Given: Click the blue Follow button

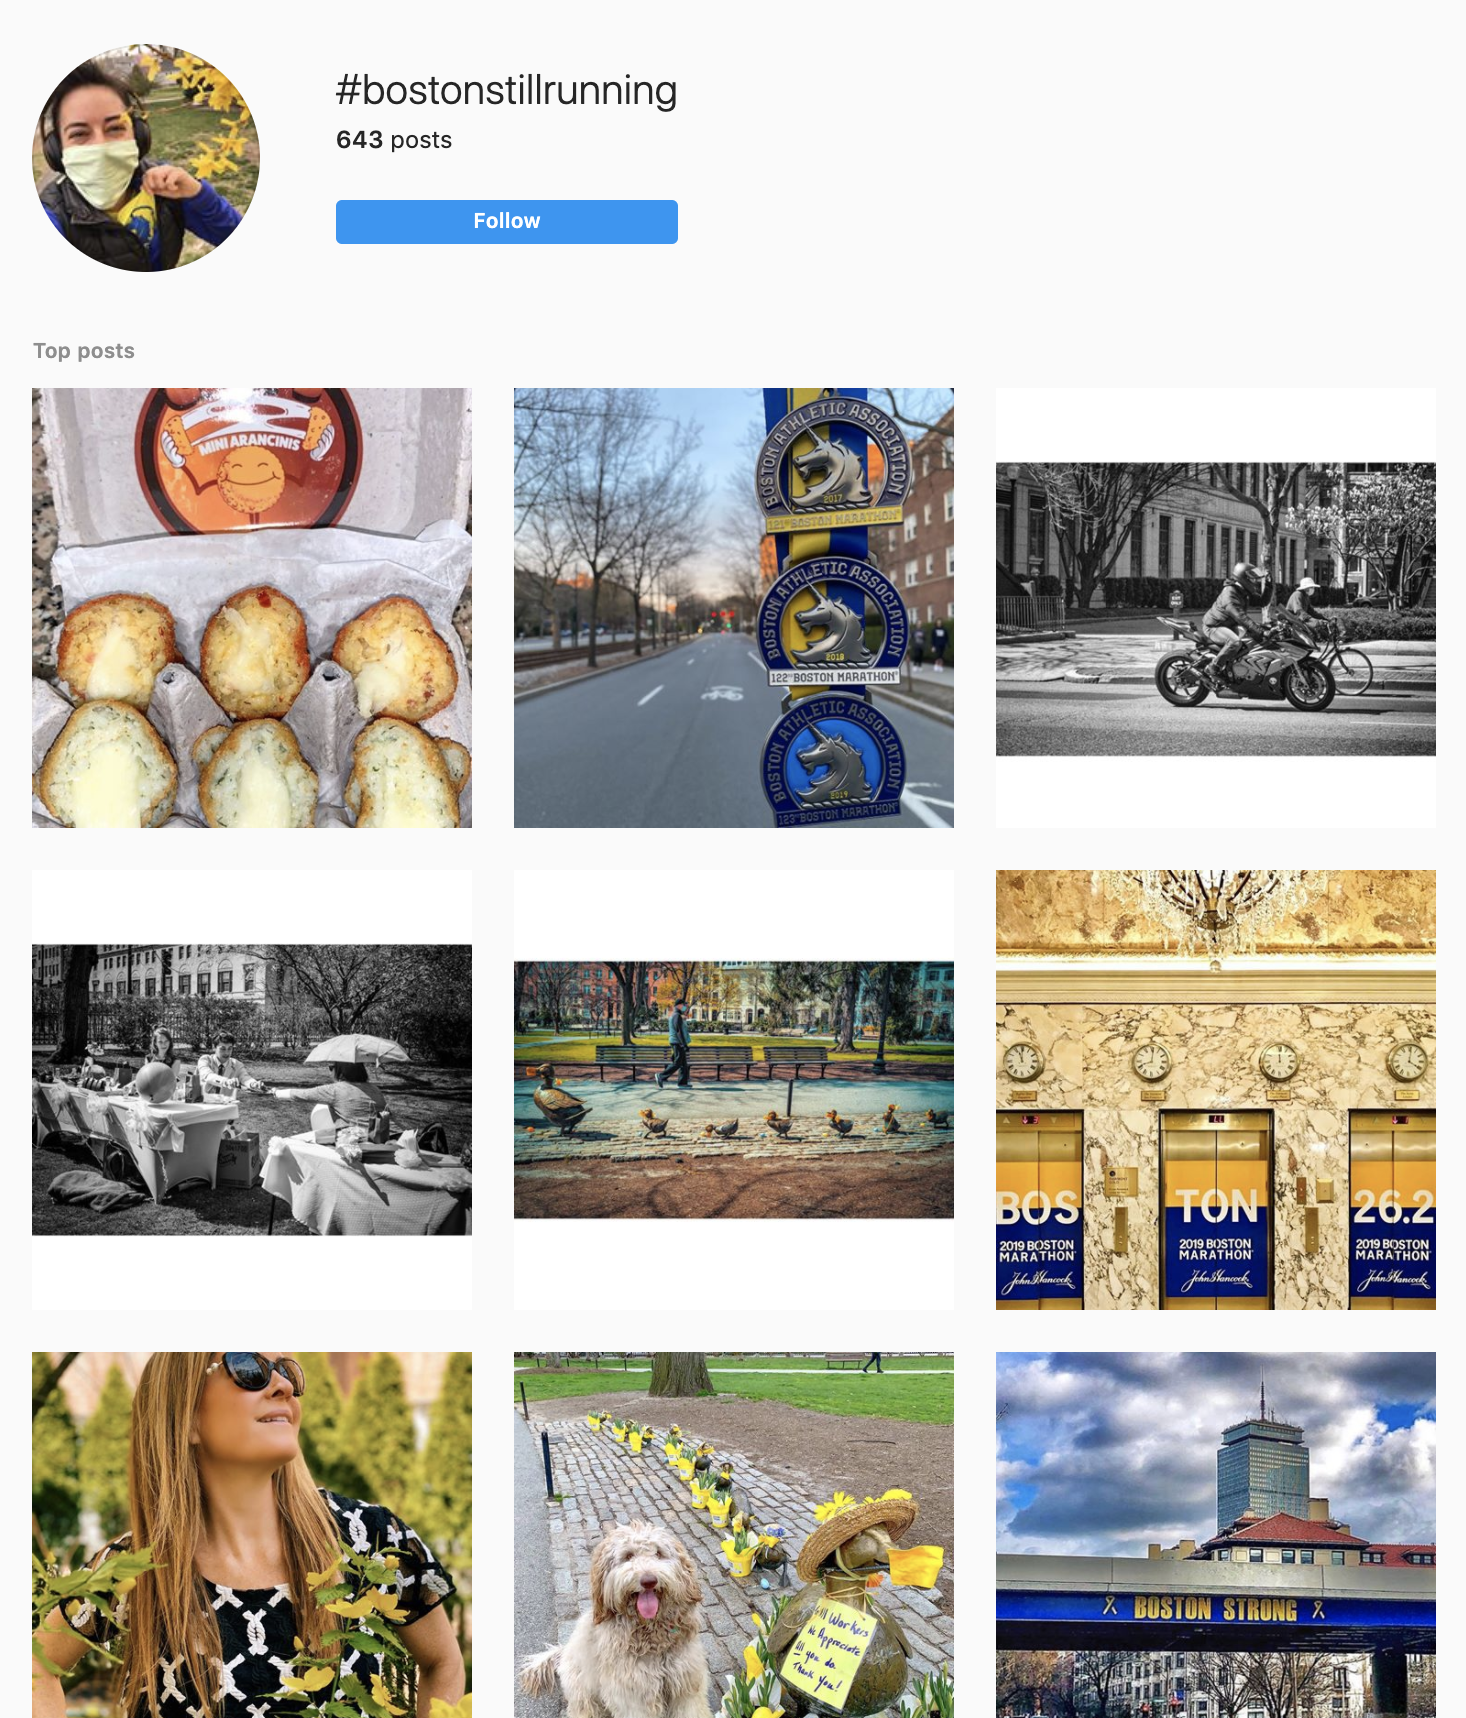Looking at the screenshot, I should point(506,221).
